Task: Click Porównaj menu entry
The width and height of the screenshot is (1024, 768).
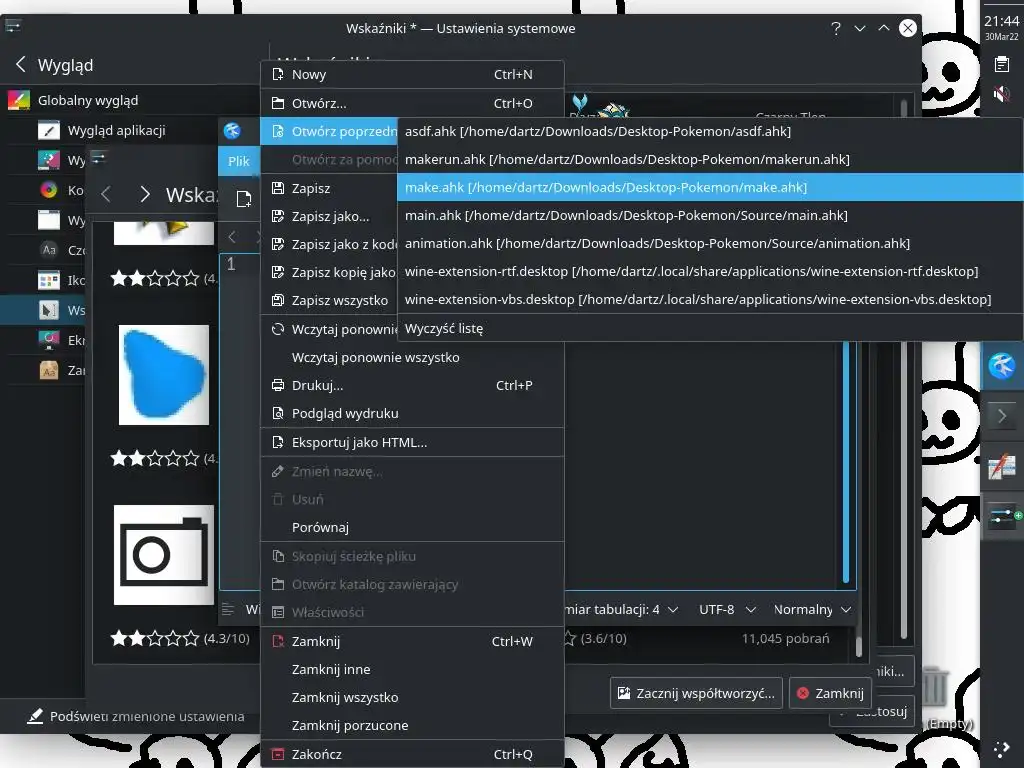Action: tap(412, 527)
